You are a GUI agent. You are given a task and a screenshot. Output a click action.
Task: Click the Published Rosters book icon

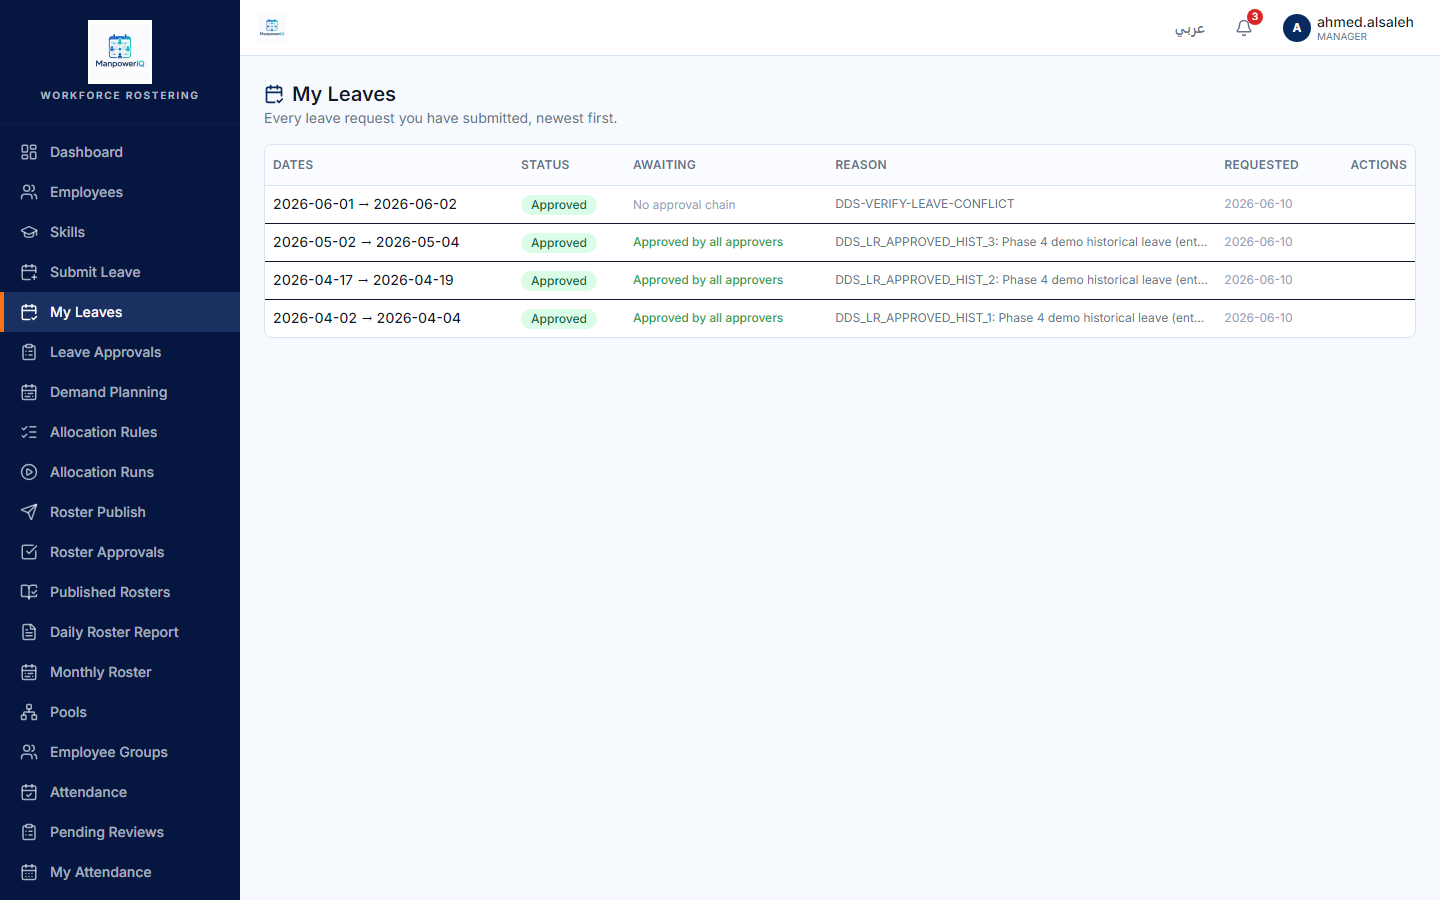point(29,592)
